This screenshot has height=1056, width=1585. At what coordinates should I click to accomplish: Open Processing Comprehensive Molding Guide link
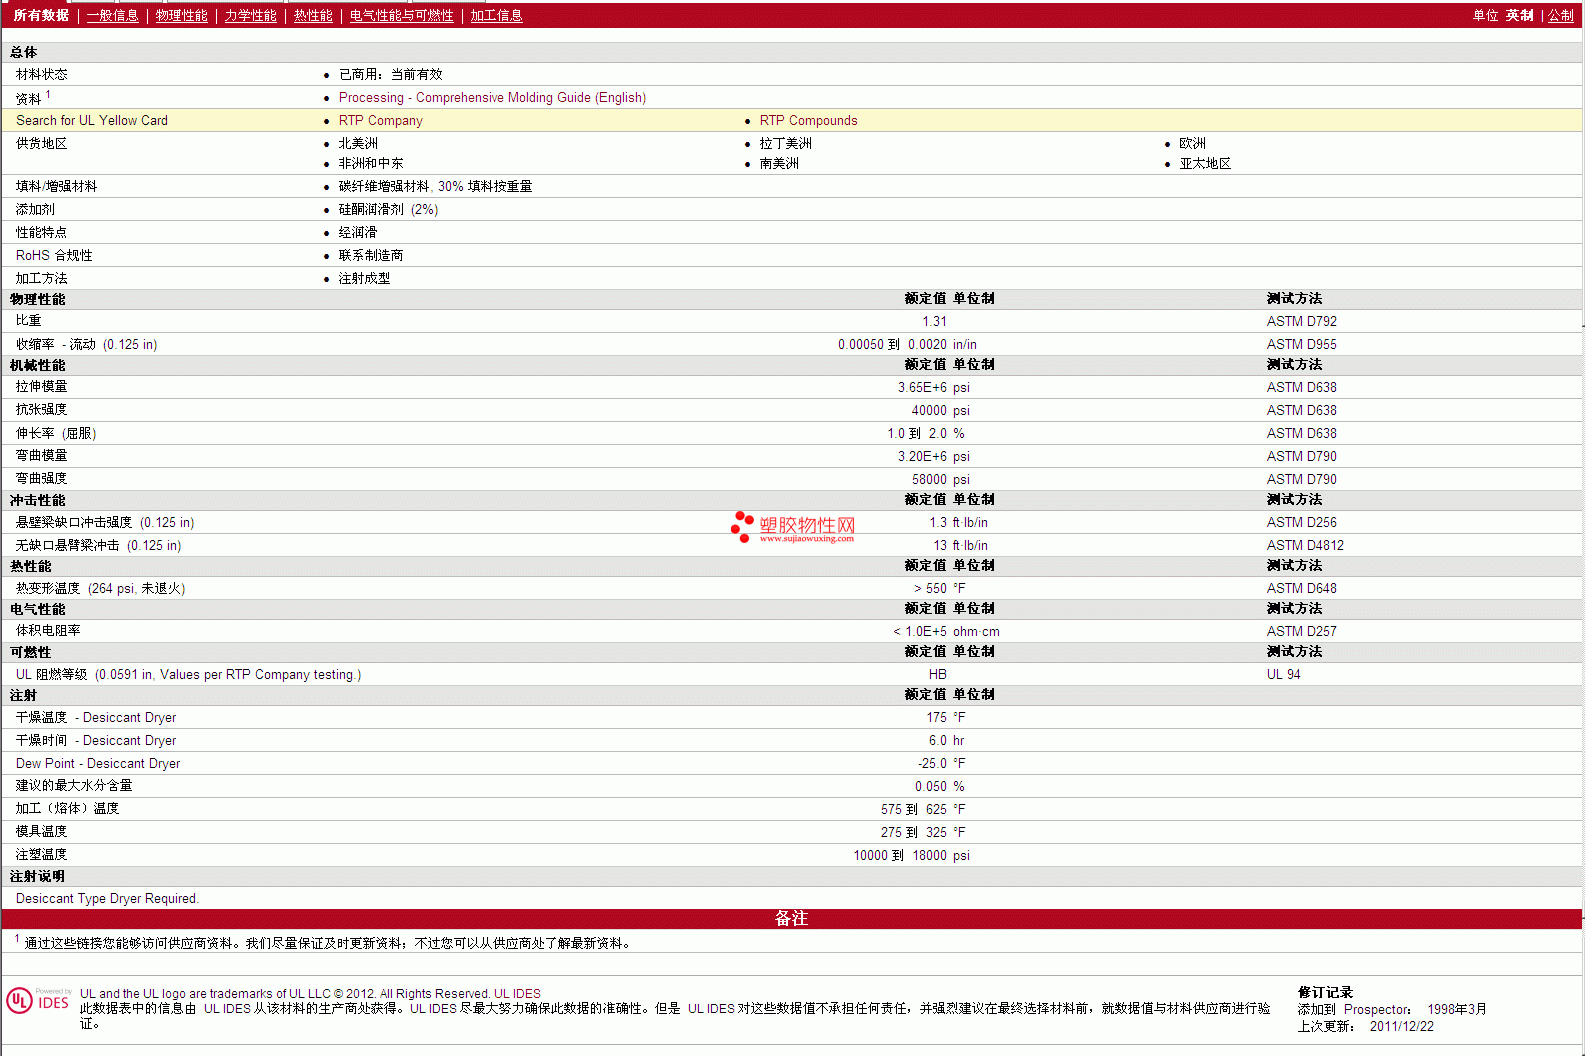tap(492, 98)
